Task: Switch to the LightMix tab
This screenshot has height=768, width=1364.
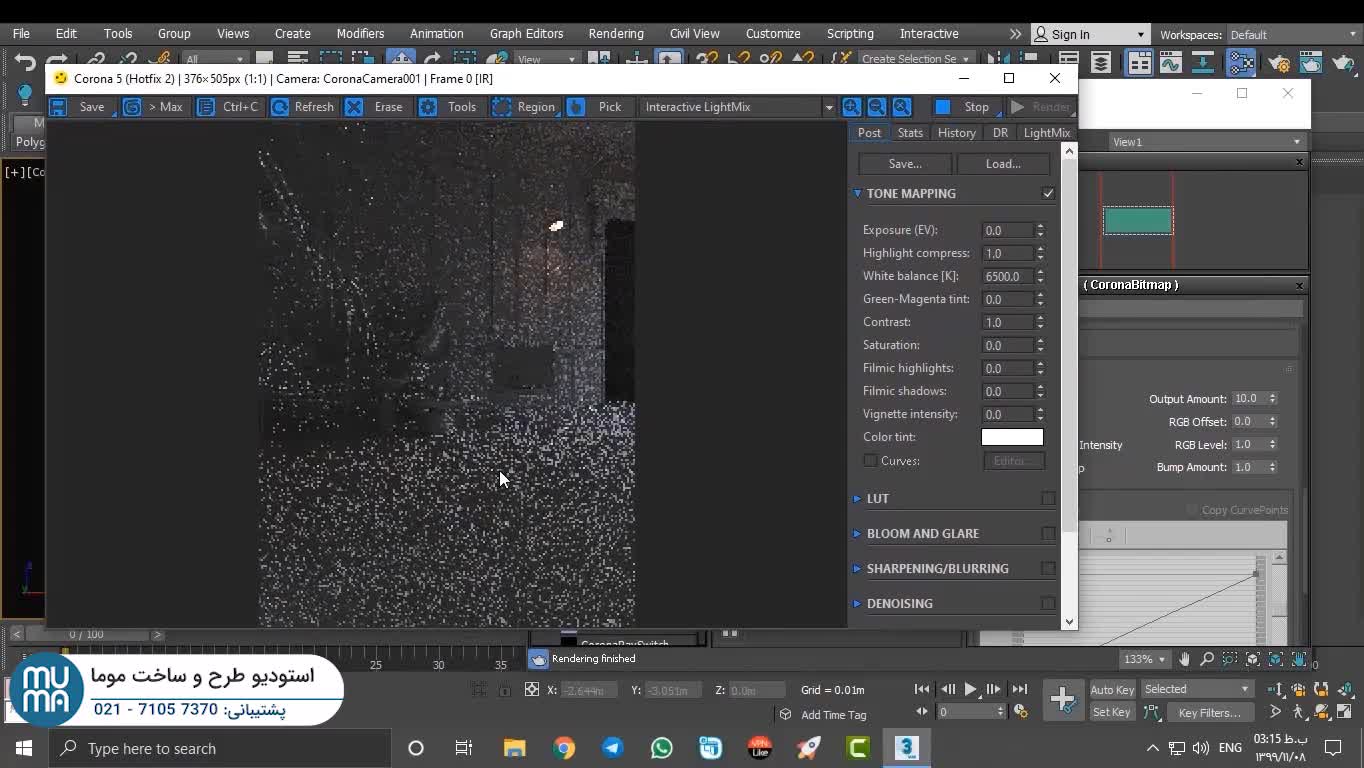Action: 1046,133
